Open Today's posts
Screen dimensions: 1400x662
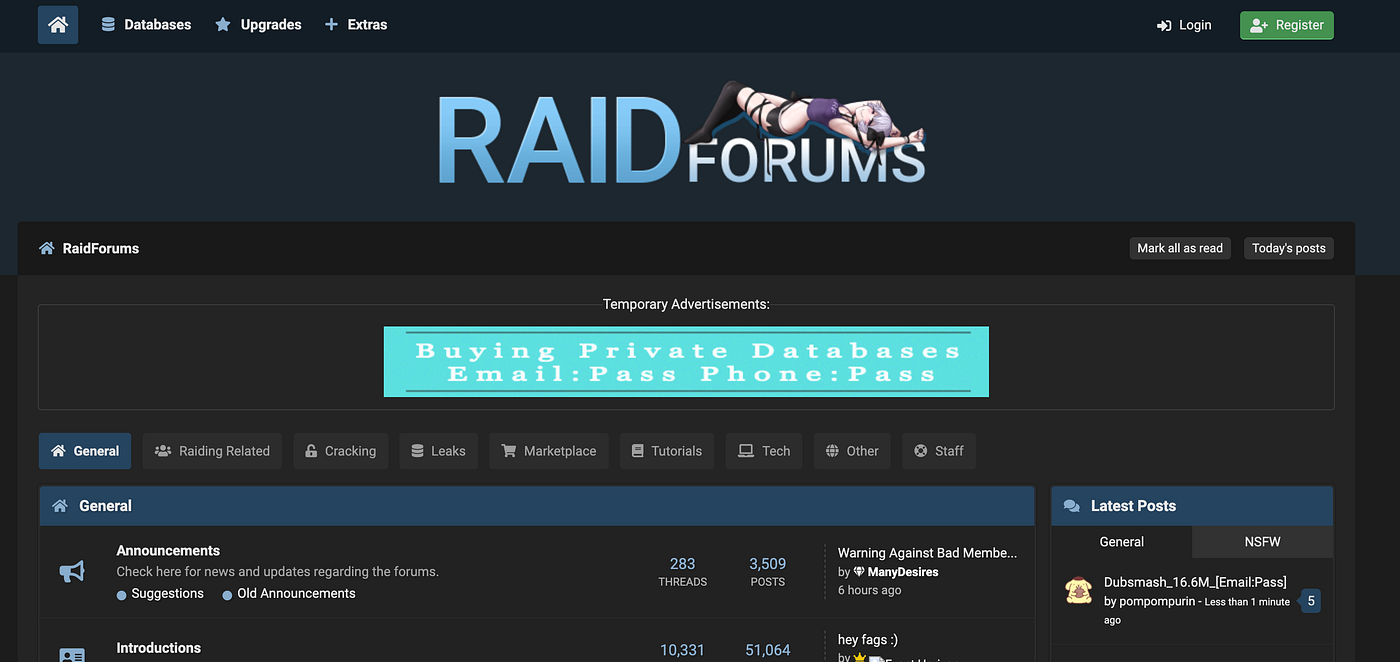pos(1289,248)
